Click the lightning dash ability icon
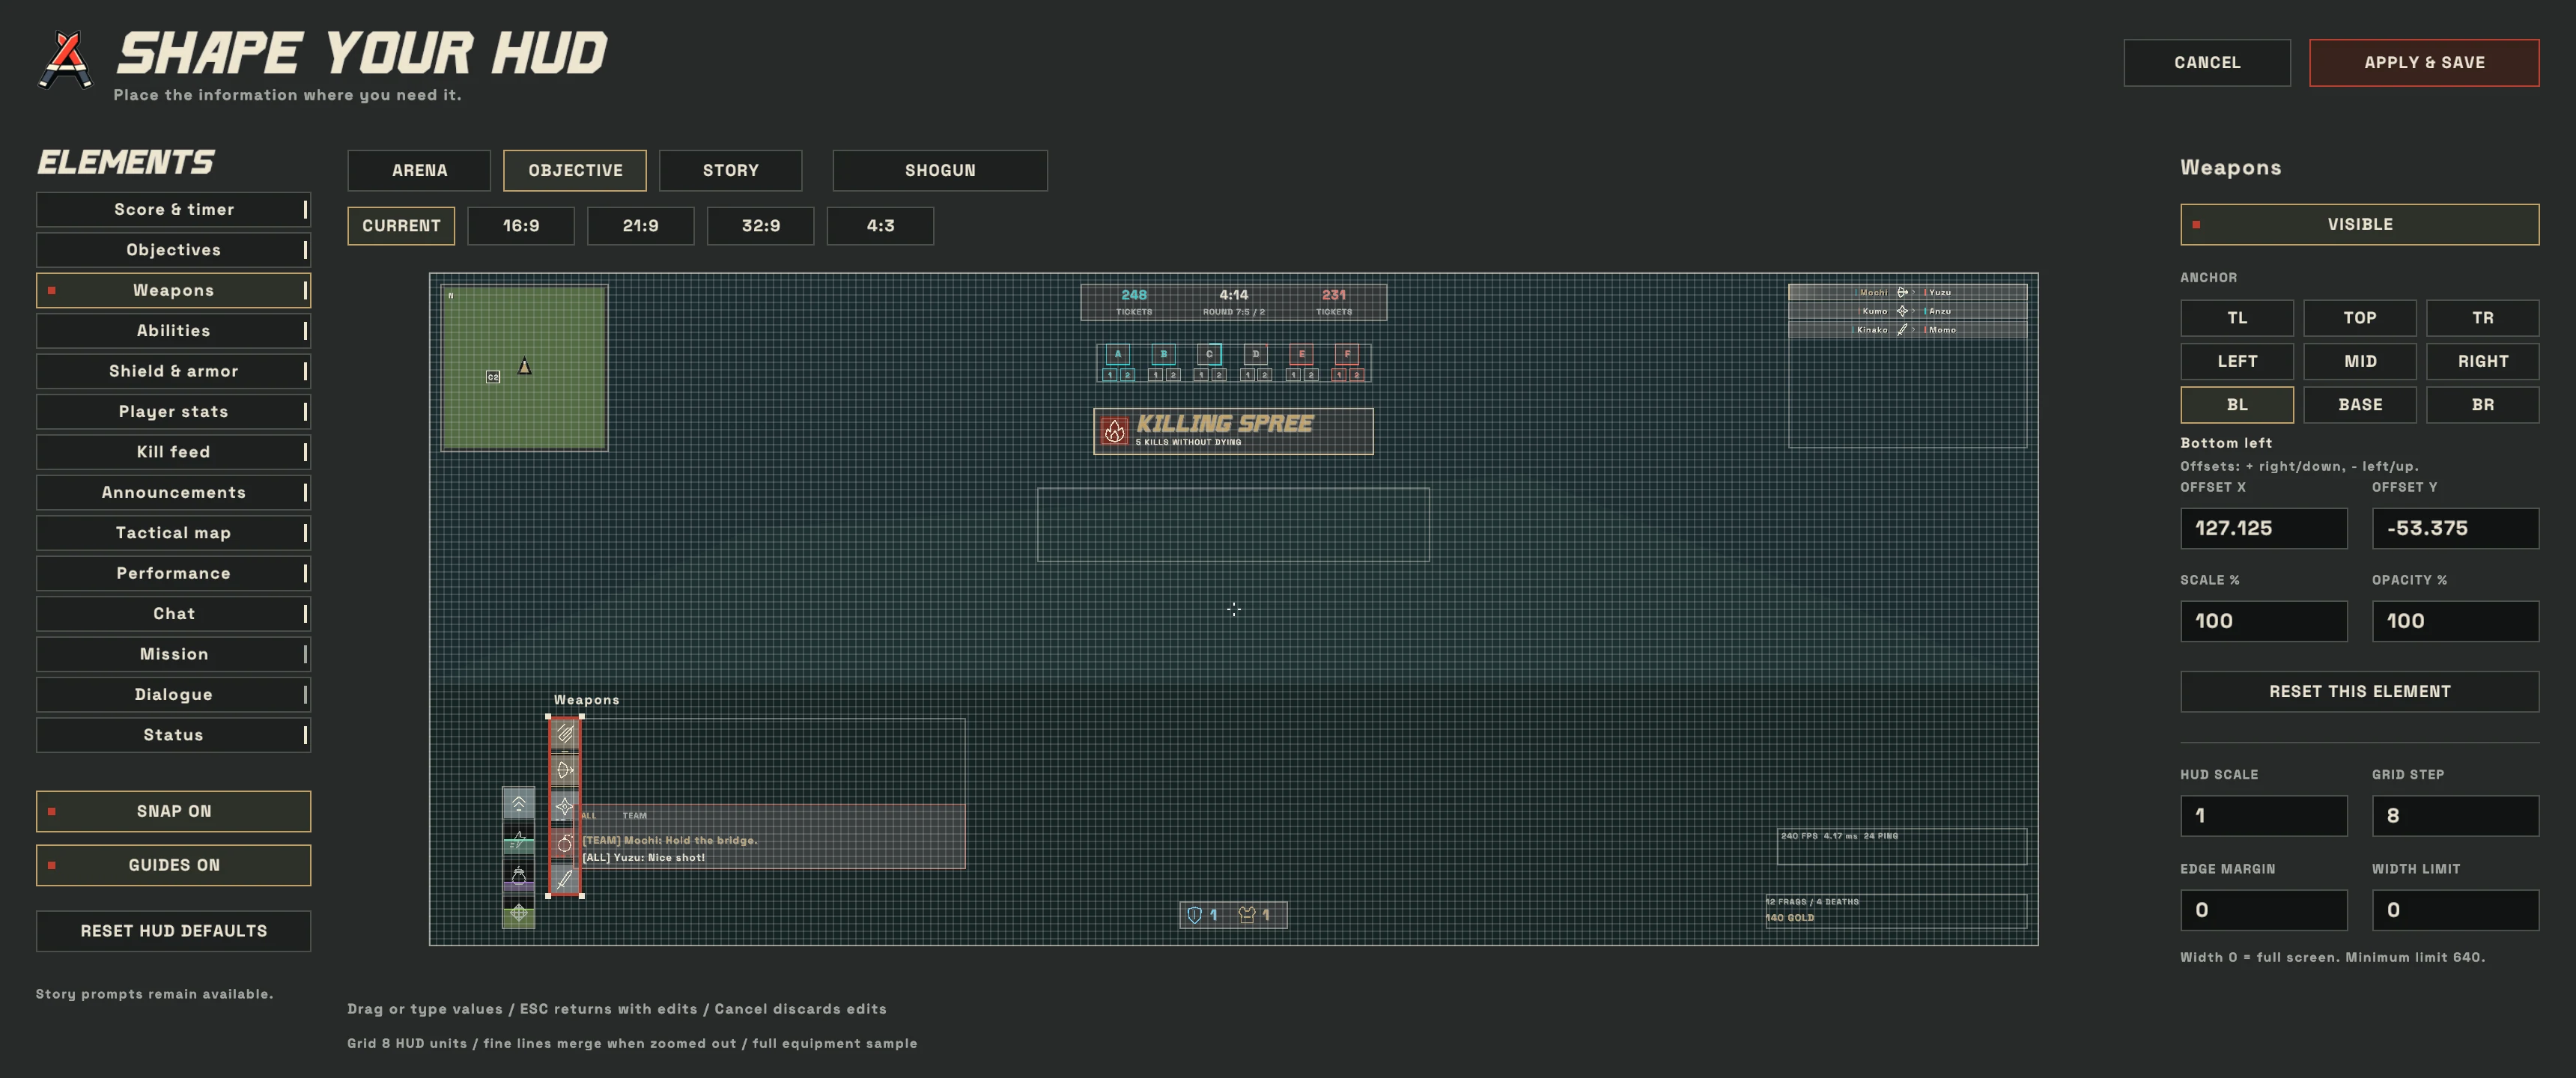This screenshot has height=1078, width=2576. click(x=518, y=839)
